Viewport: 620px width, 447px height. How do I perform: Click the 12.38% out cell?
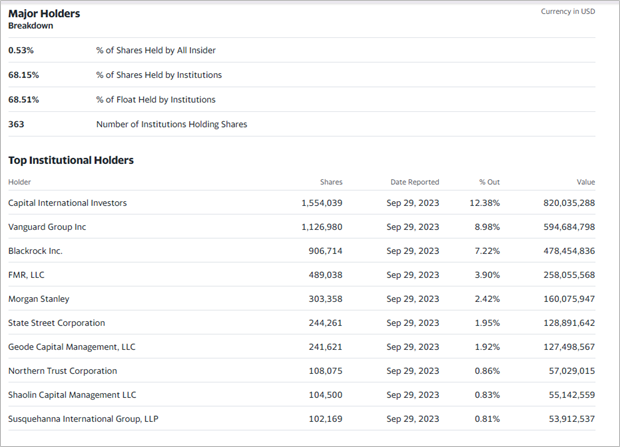(x=485, y=203)
